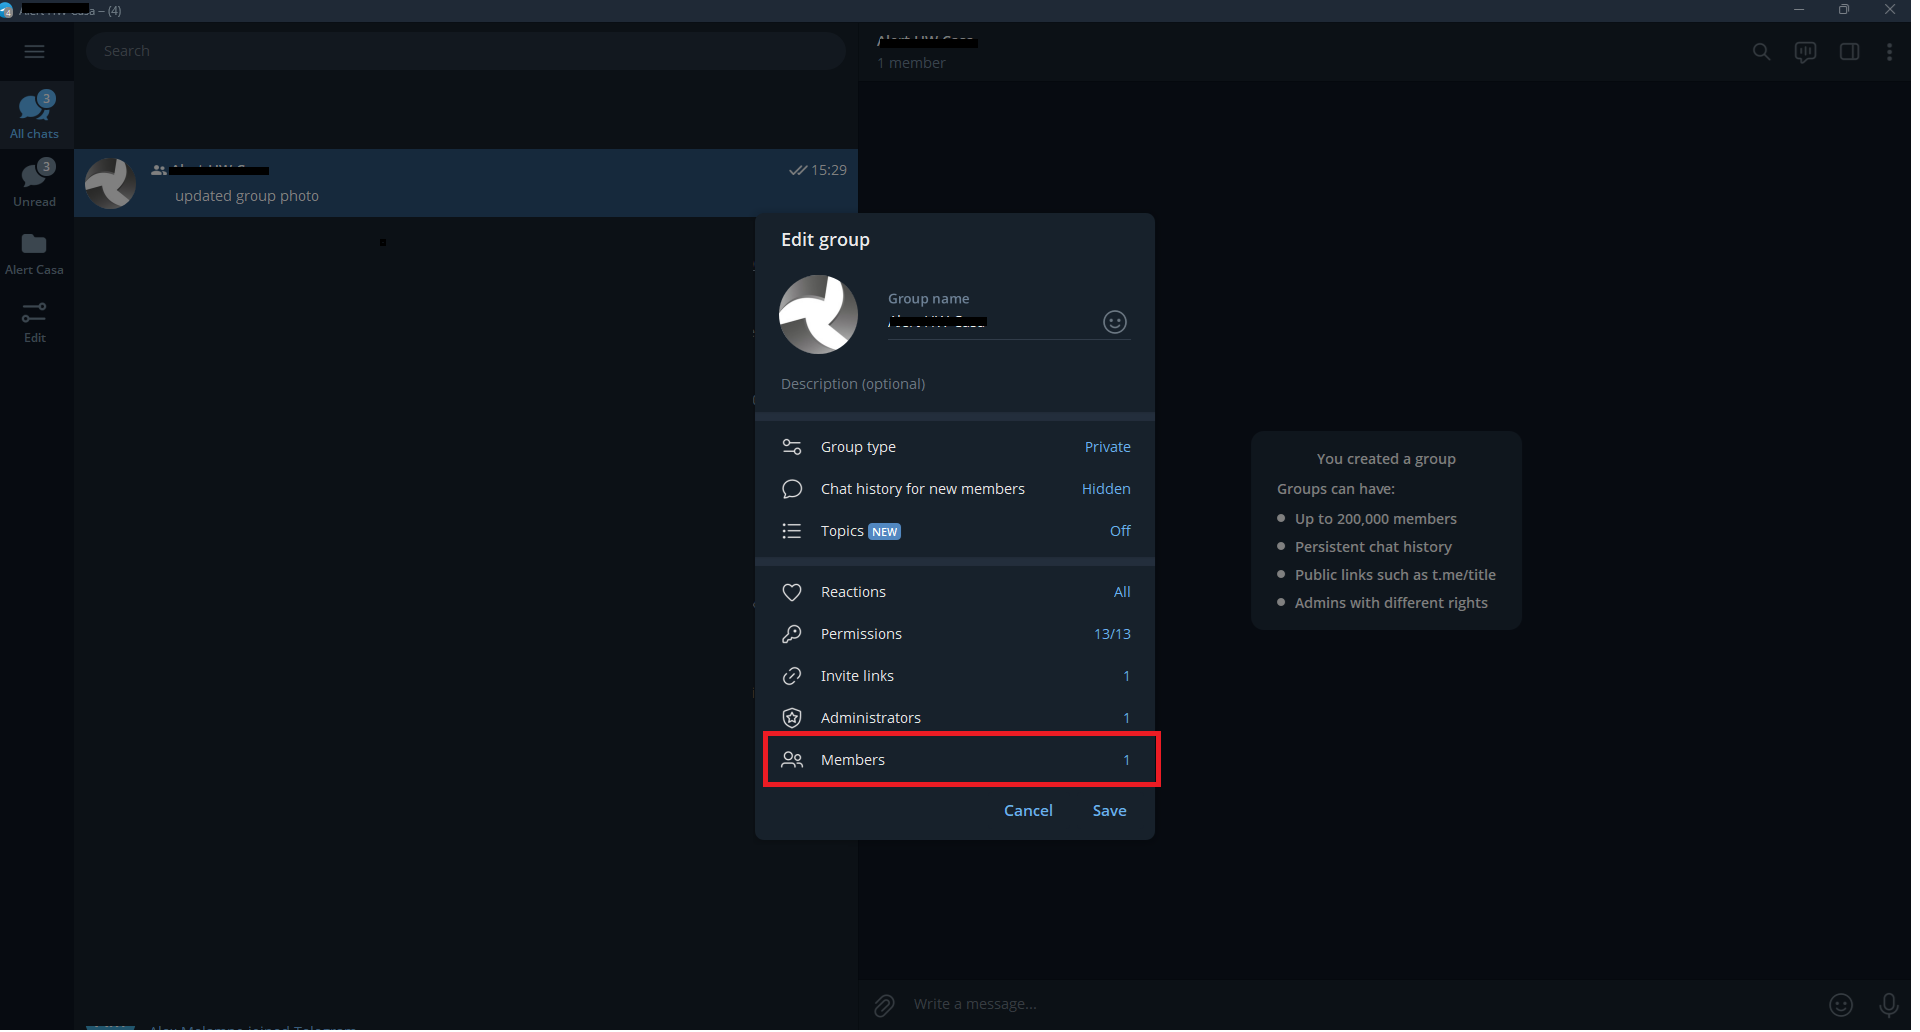The height and width of the screenshot is (1032, 1920).
Task: Open the Members list row
Action: click(955, 760)
